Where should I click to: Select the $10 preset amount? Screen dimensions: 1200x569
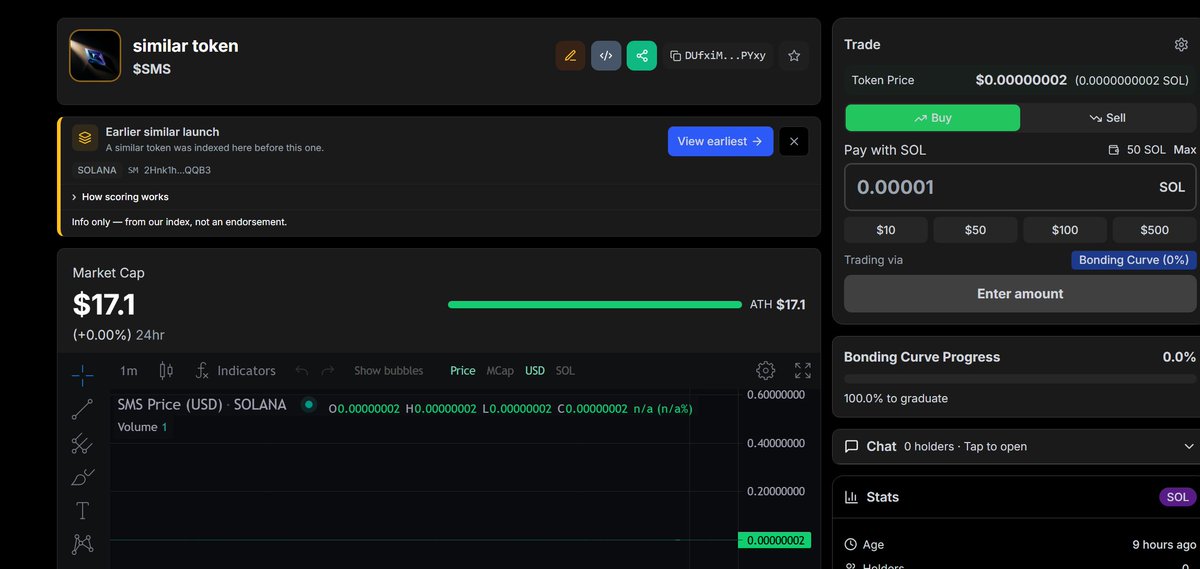(886, 230)
